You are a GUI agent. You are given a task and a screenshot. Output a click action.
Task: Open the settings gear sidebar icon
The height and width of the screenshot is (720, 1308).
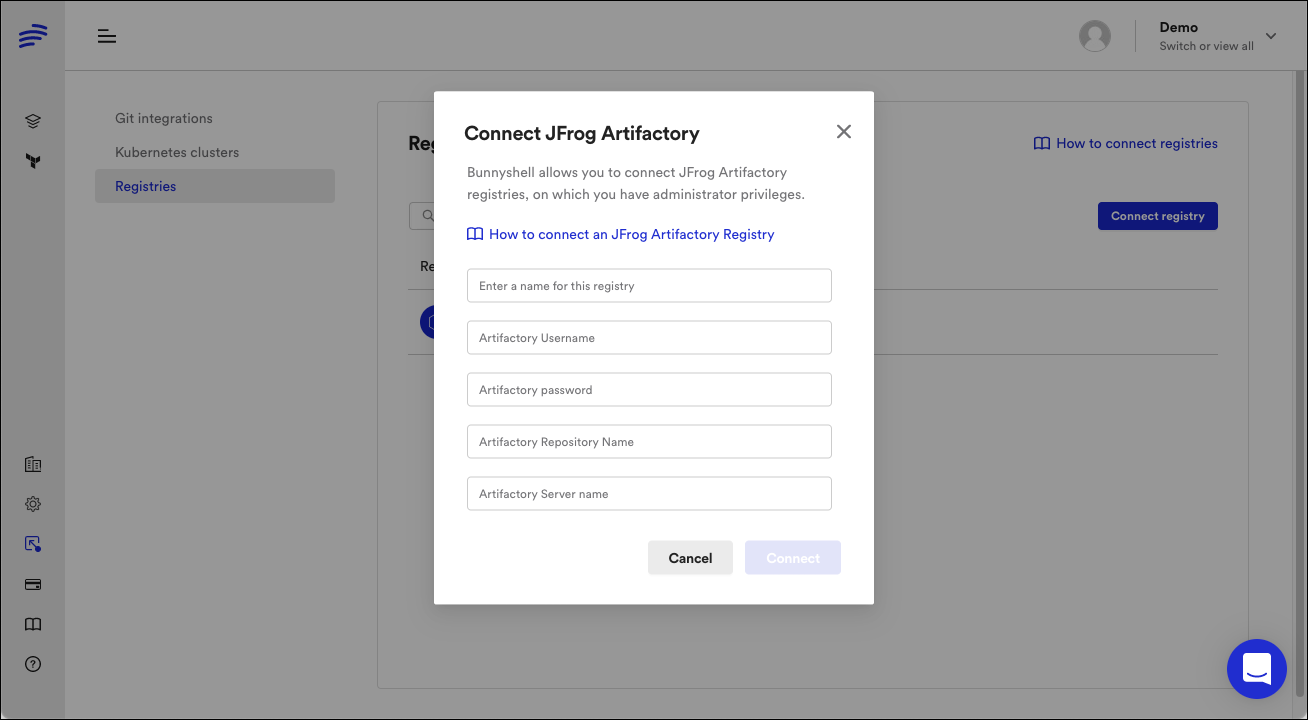(33, 504)
